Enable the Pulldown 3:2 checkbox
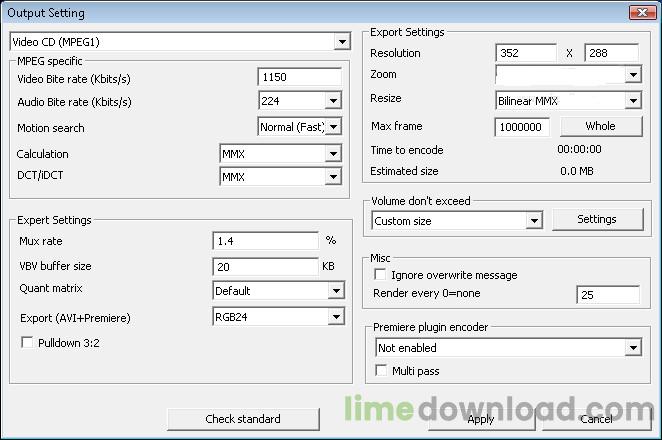The width and height of the screenshot is (662, 440). (x=28, y=342)
